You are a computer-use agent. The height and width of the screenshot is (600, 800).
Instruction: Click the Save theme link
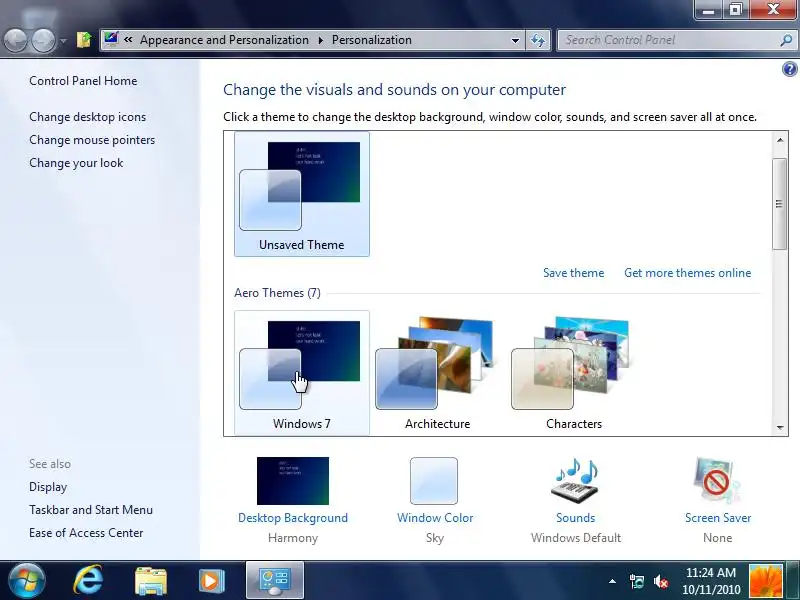pyautogui.click(x=573, y=273)
